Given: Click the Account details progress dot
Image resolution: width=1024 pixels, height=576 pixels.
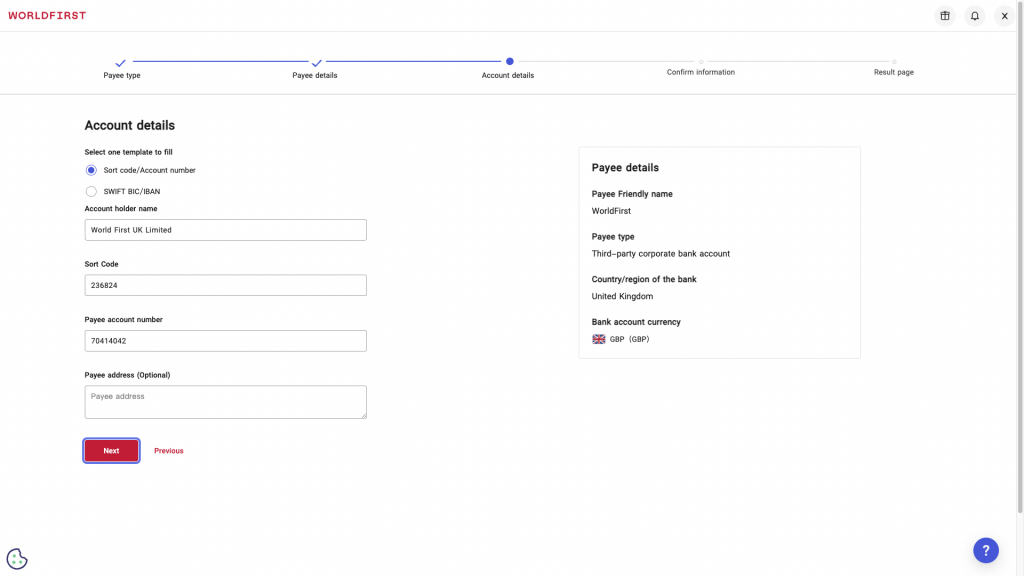Looking at the screenshot, I should click(x=508, y=61).
